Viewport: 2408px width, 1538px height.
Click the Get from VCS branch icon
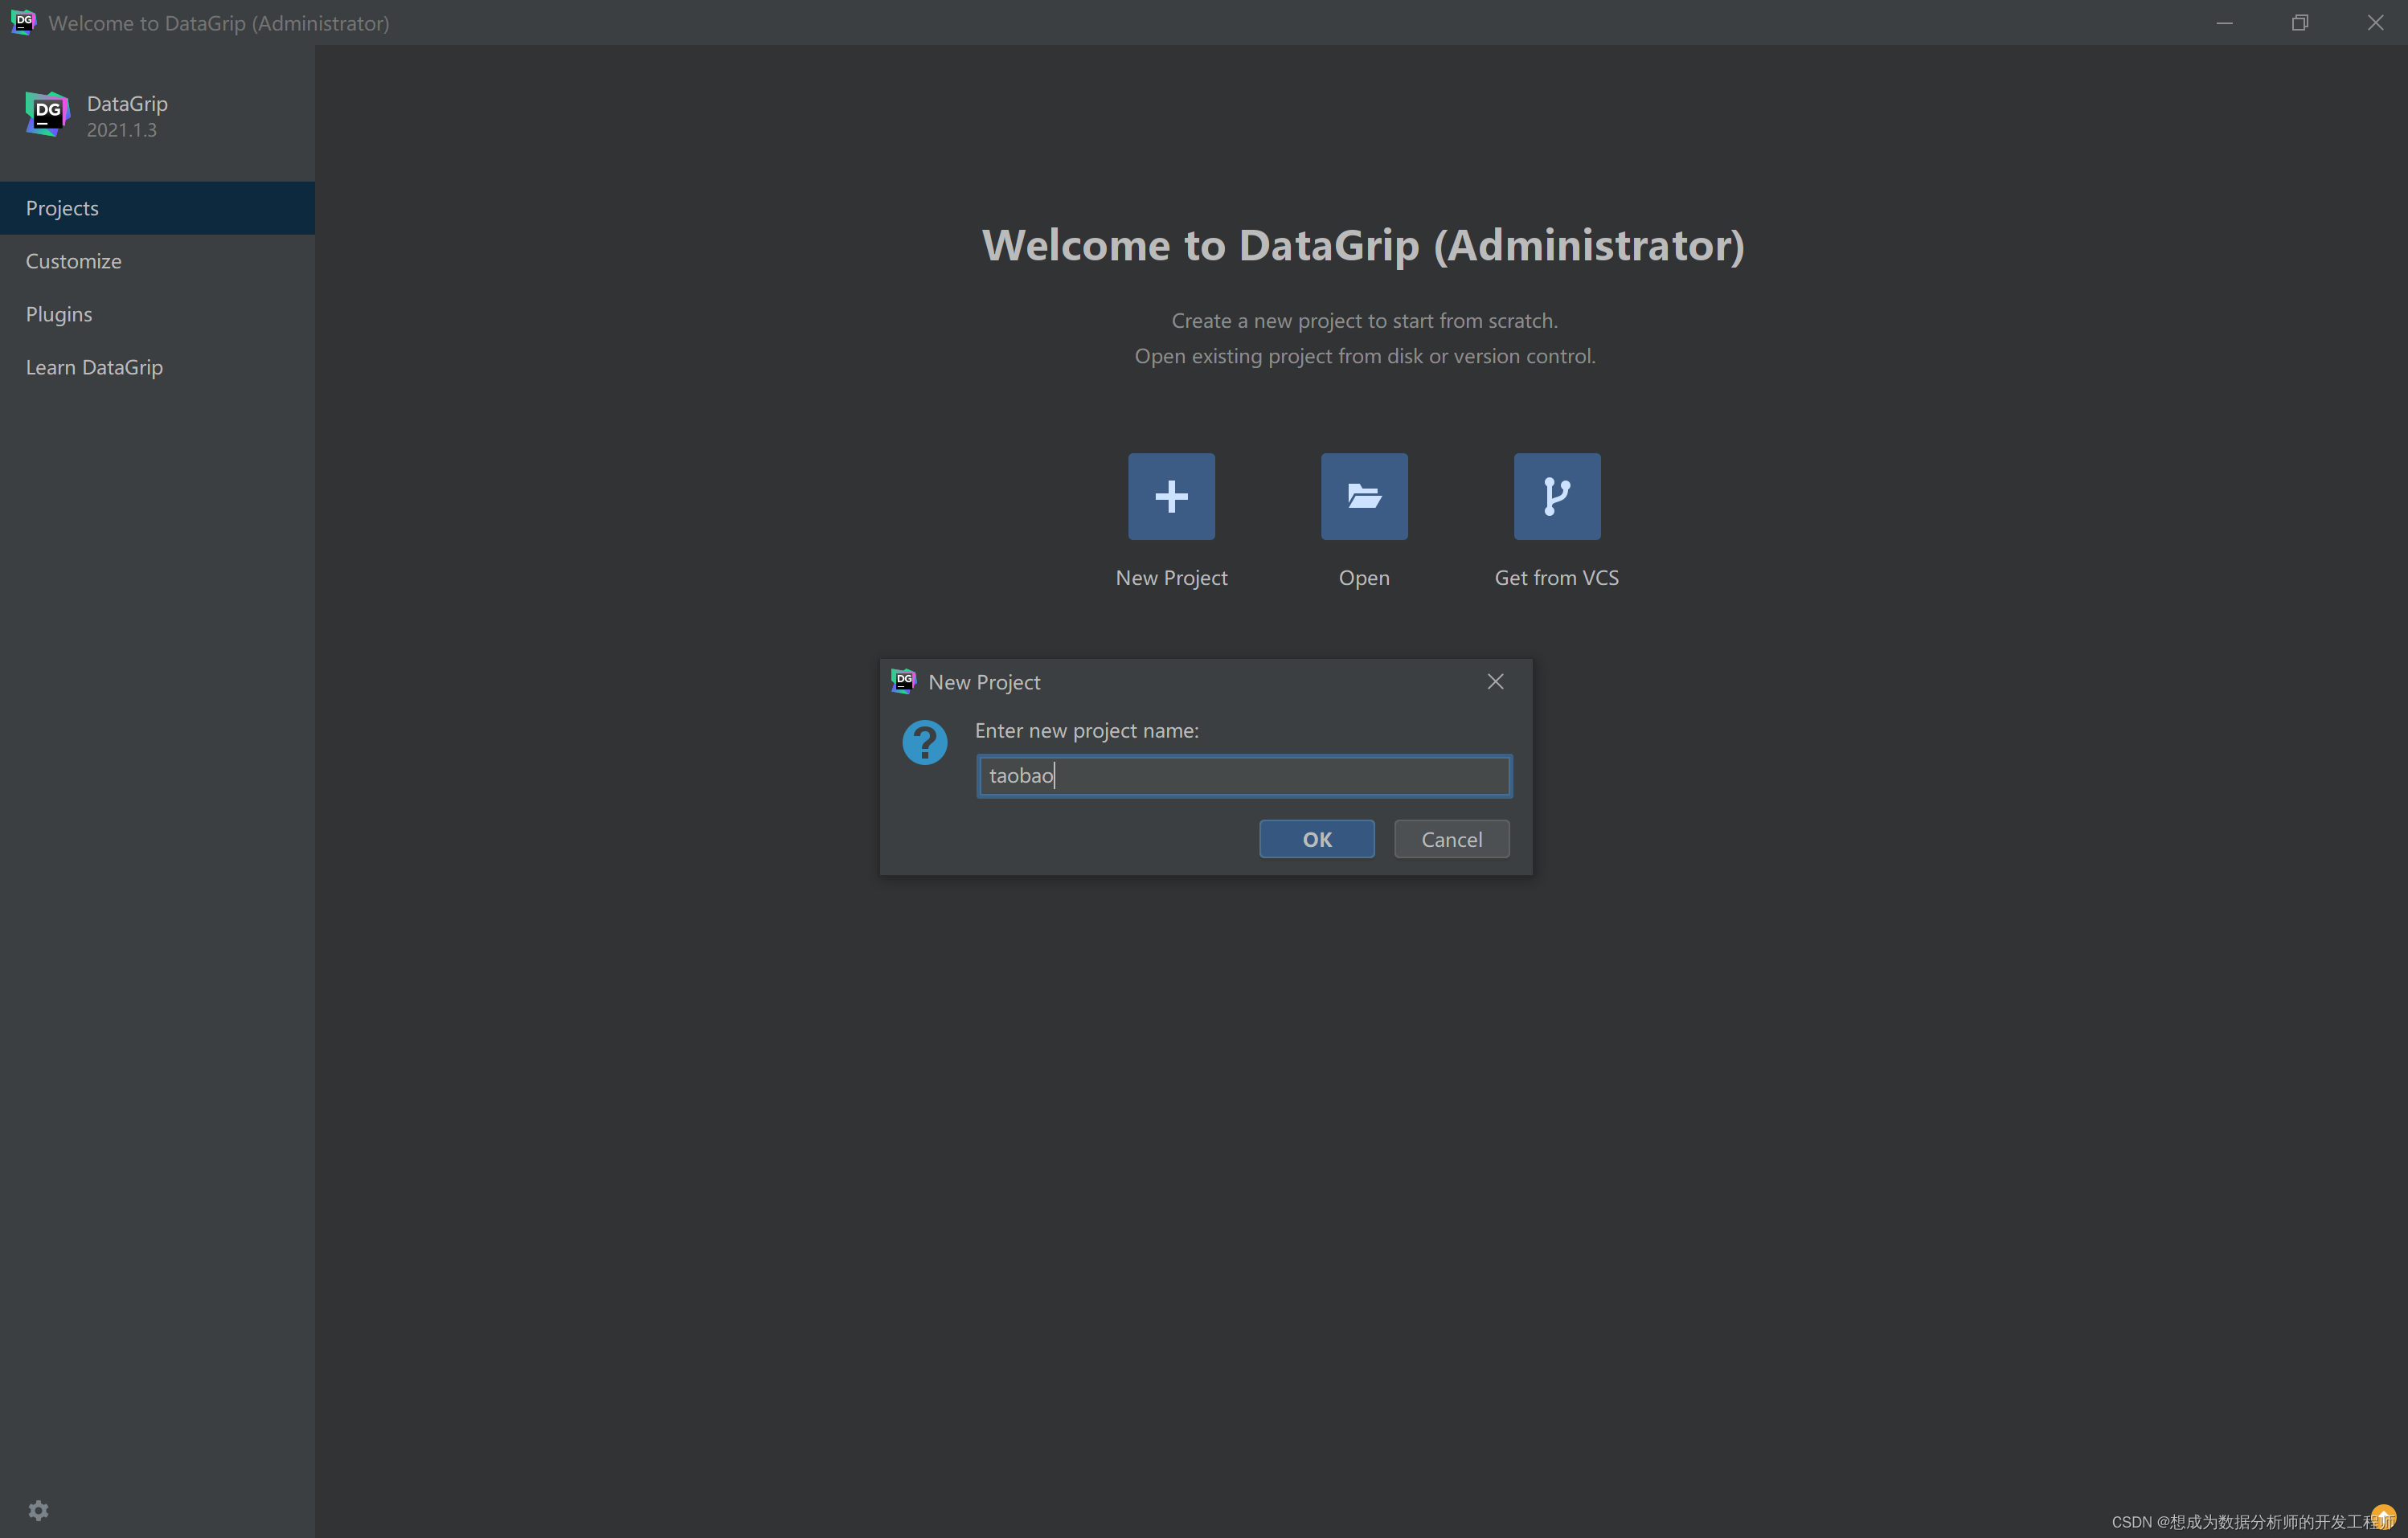click(1556, 496)
